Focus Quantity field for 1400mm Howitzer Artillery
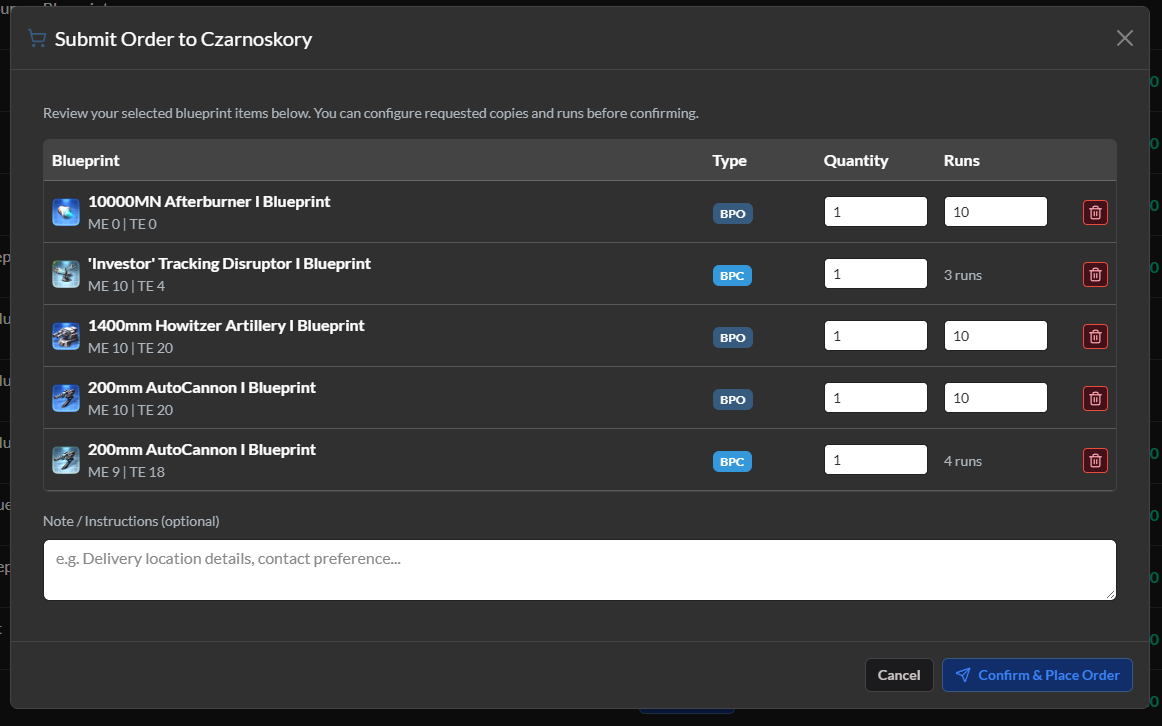Viewport: 1162px width, 726px height. click(875, 336)
